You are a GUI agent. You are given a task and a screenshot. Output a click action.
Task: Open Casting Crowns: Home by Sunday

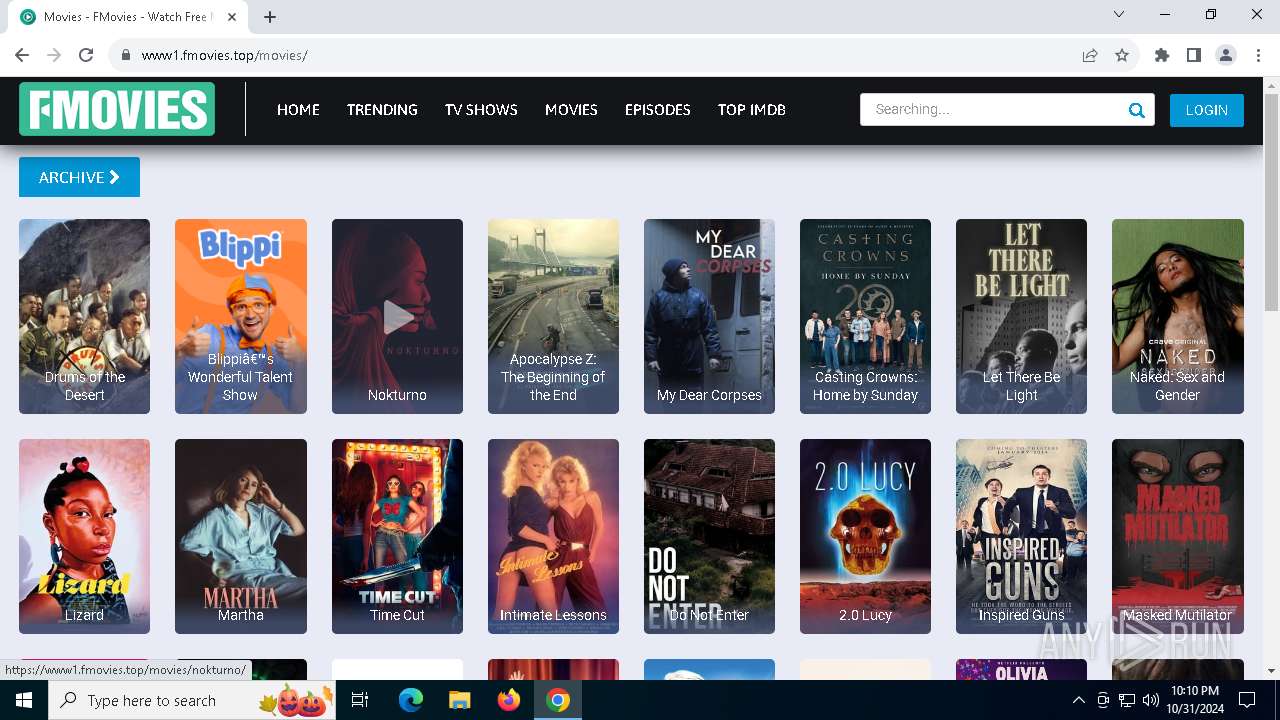pos(865,316)
